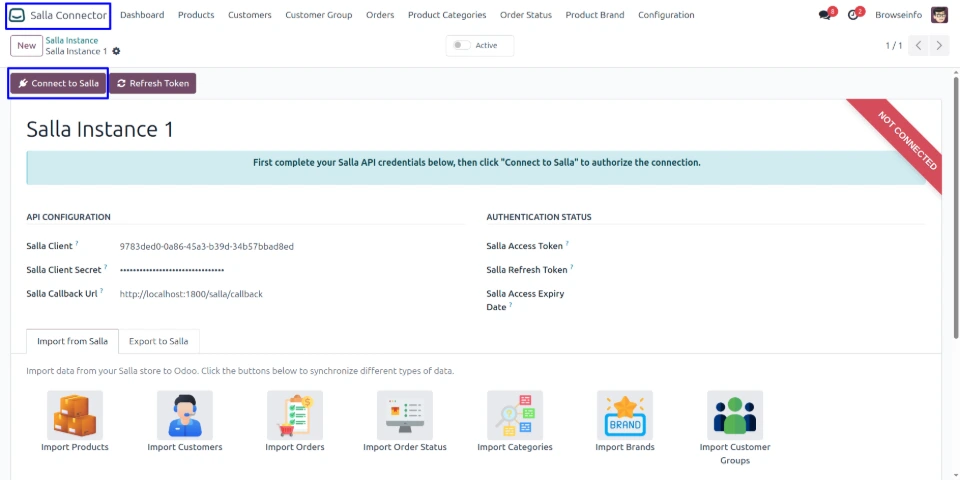
Task: Click the Import Order Status icon
Action: 405,415
